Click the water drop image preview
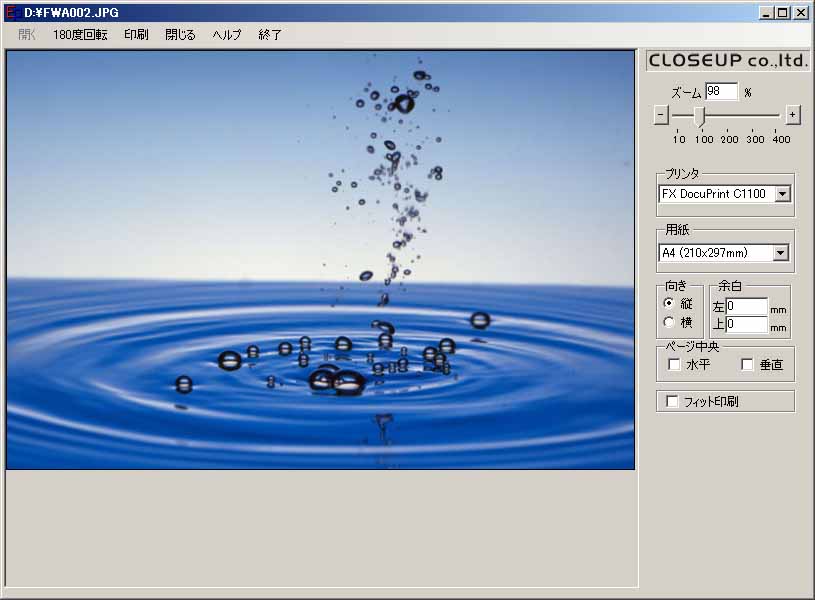Viewport: 815px width, 600px height. [321, 260]
